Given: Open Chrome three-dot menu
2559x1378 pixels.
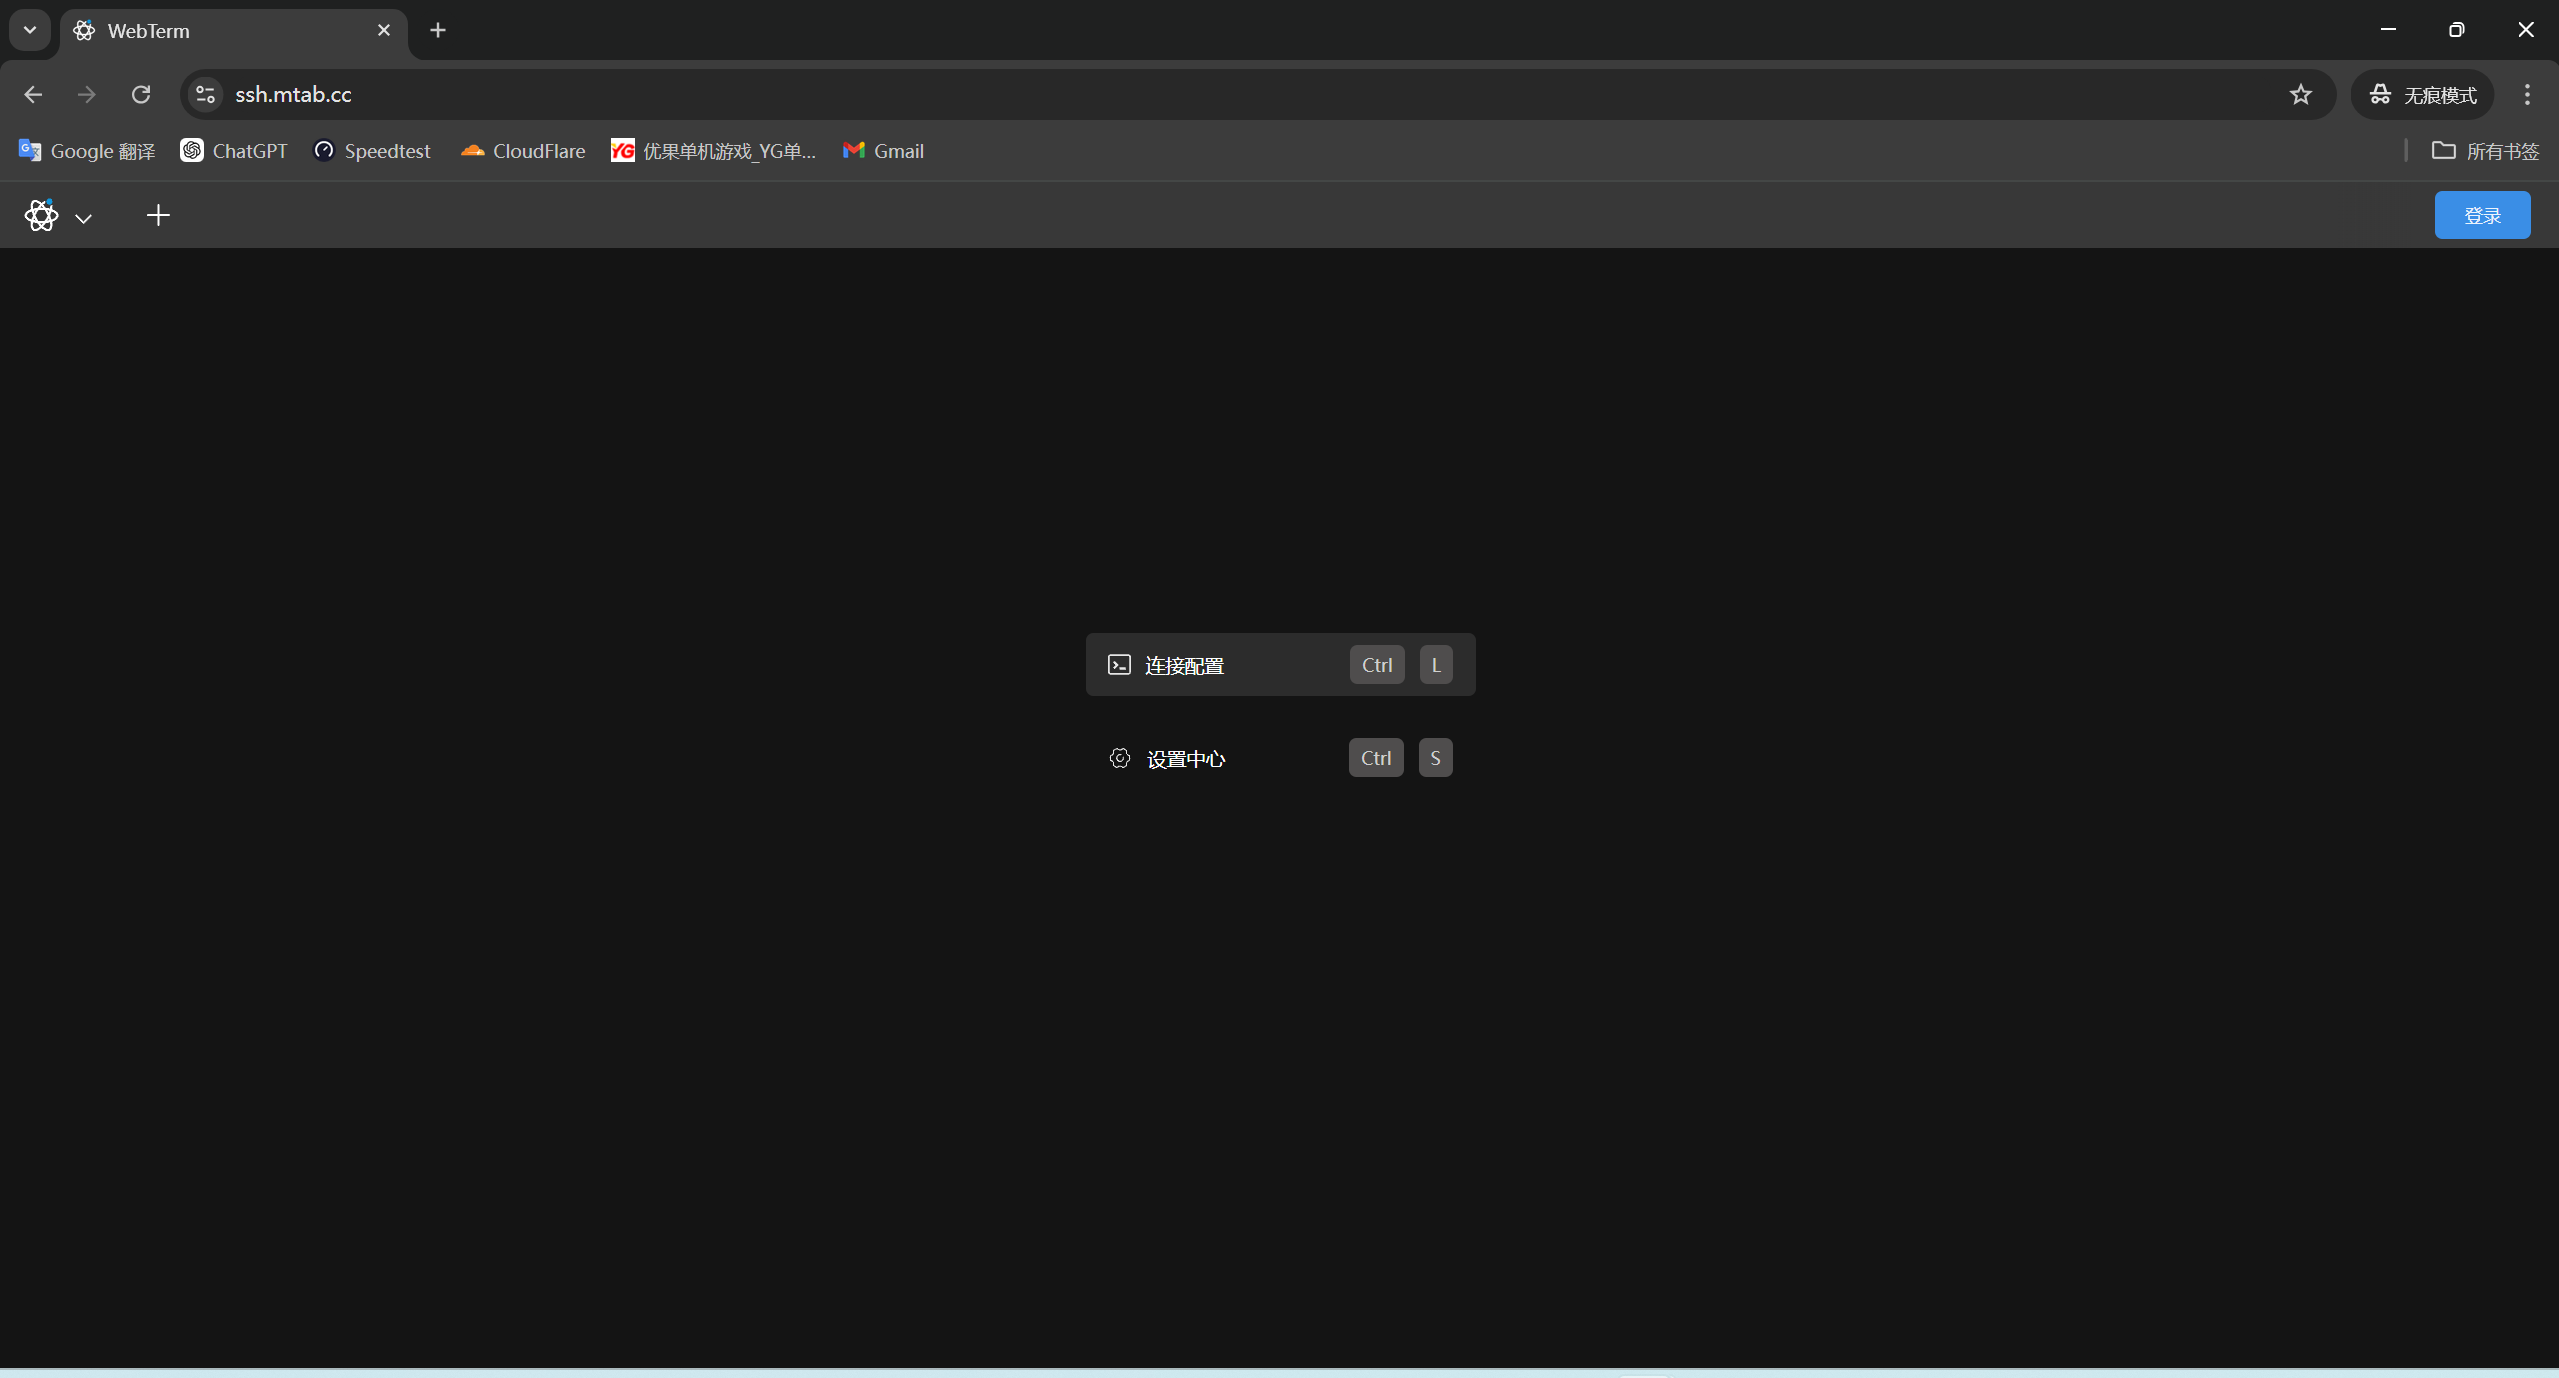Looking at the screenshot, I should coord(2527,94).
